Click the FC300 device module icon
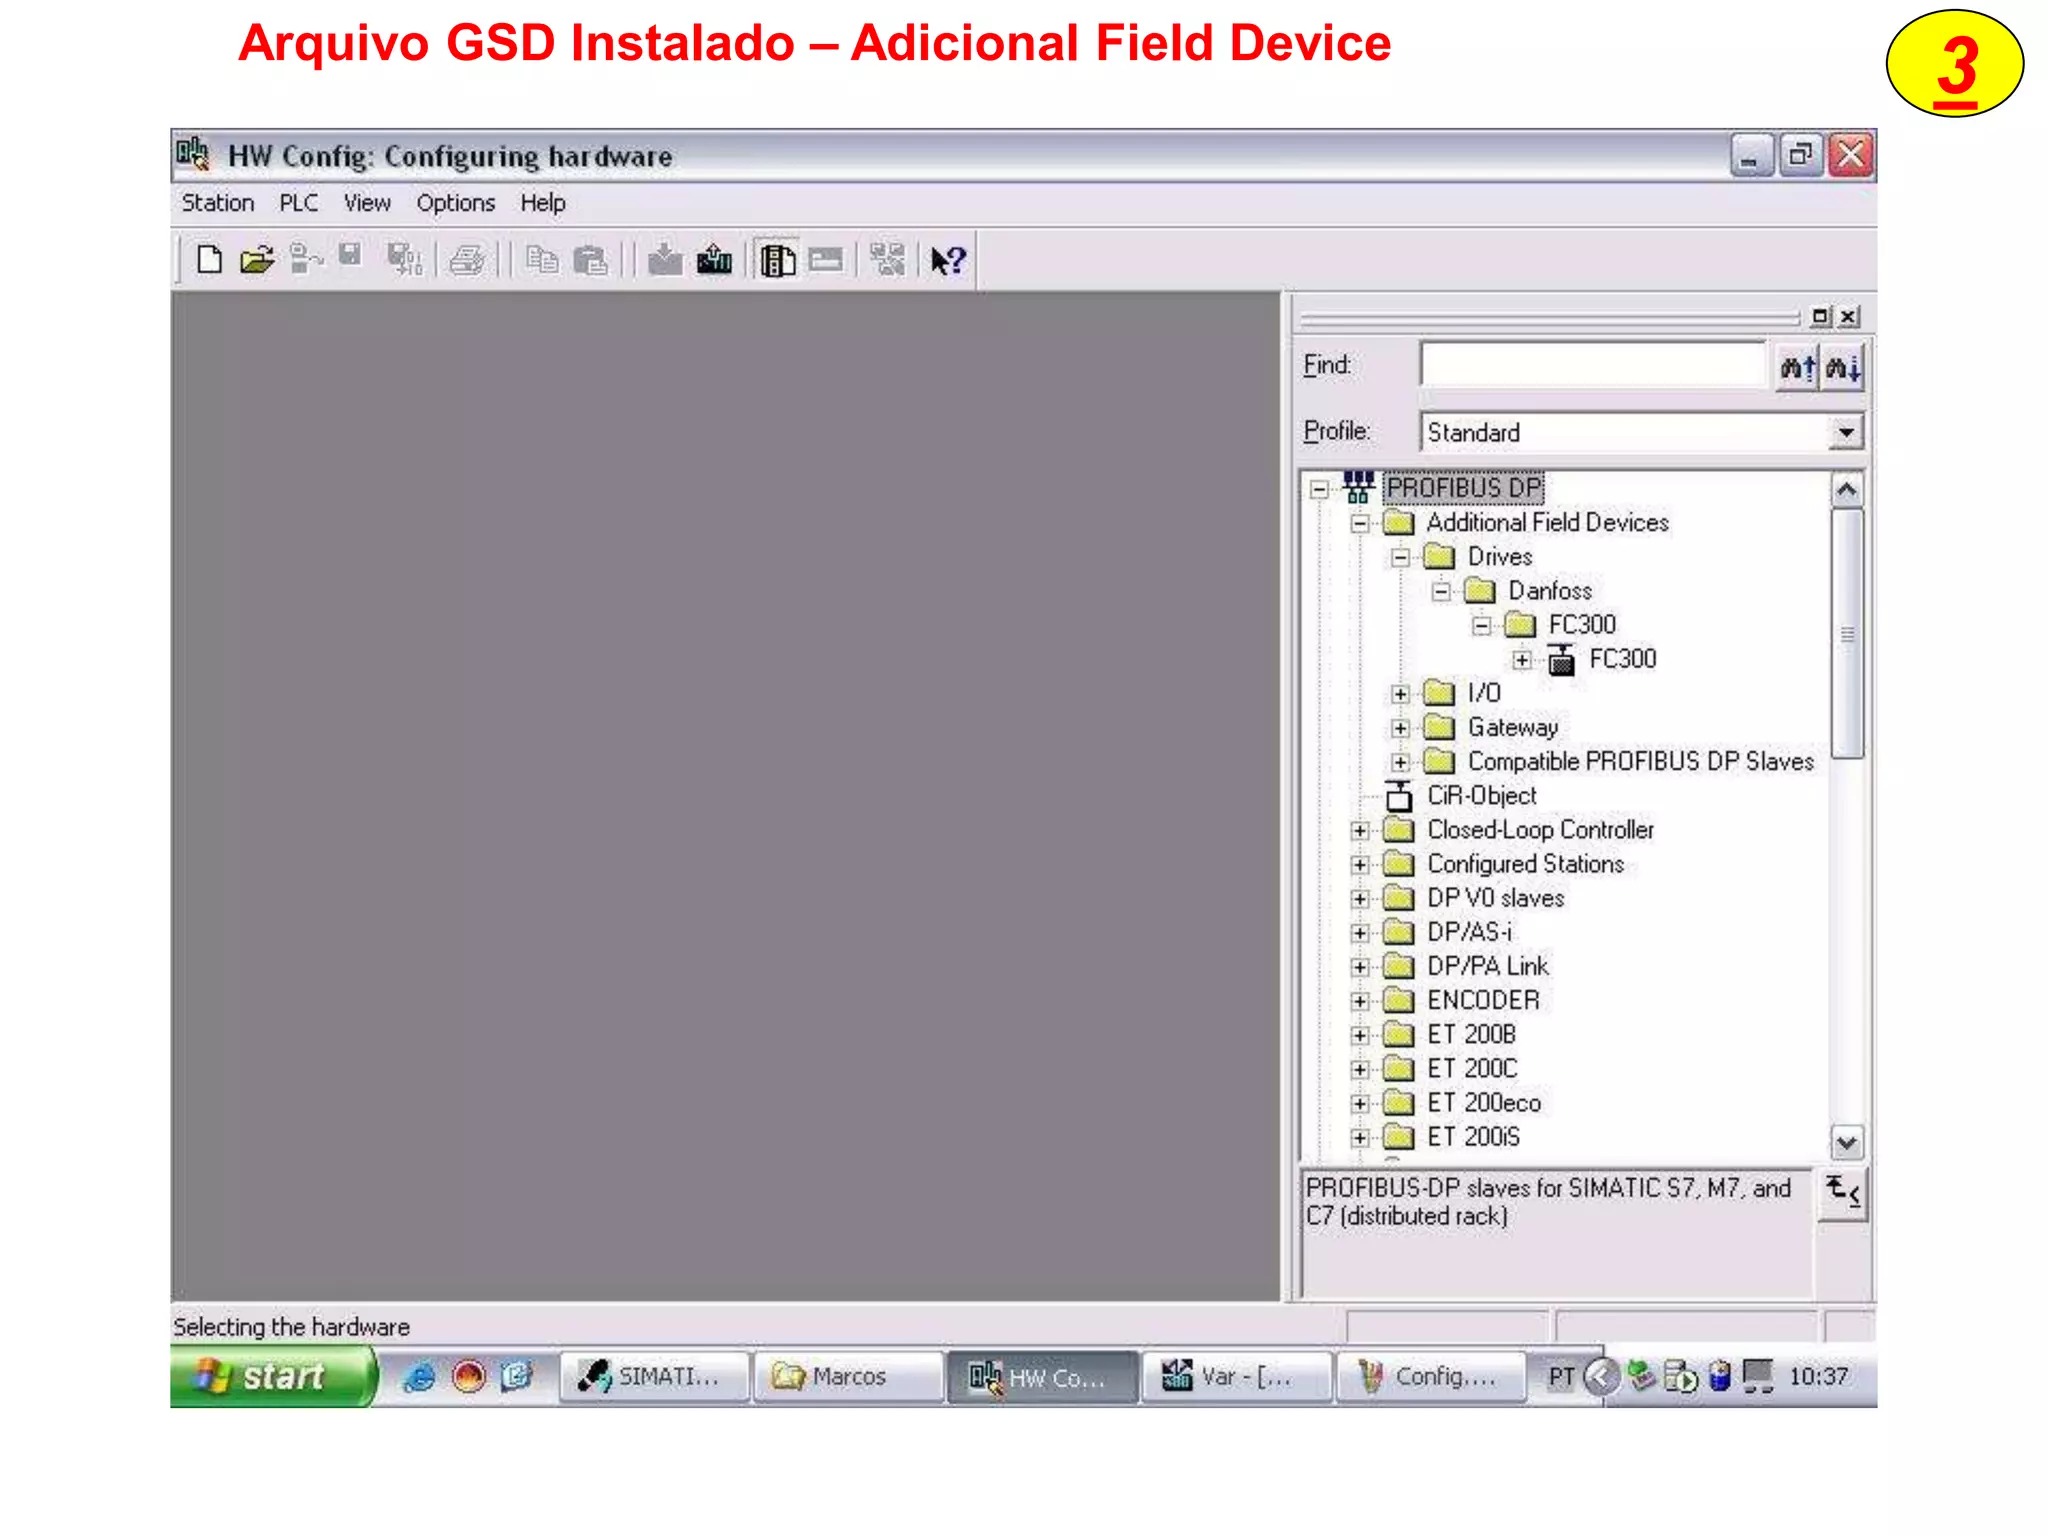Screen dimensions: 2048x1536 1561,659
